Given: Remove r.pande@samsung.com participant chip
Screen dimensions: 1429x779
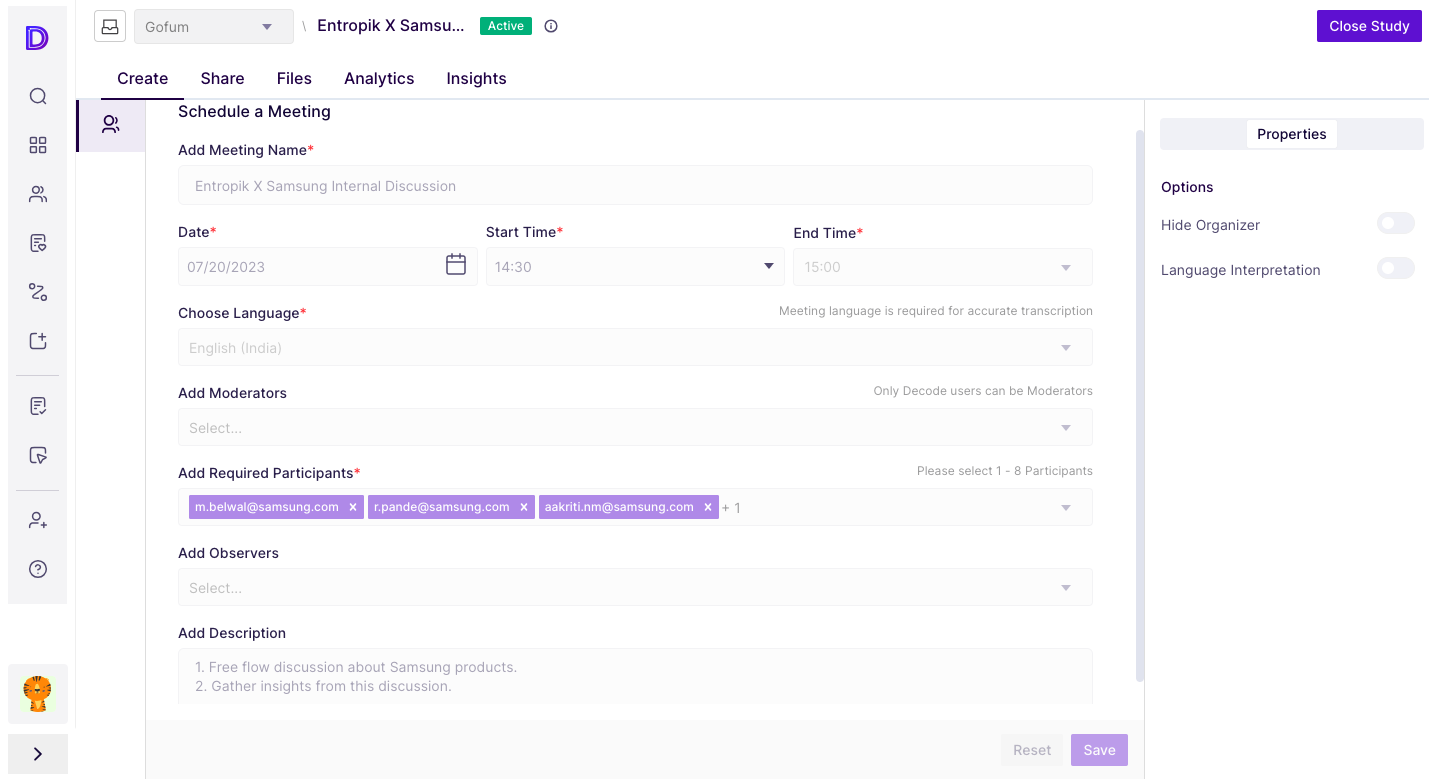Looking at the screenshot, I should pos(523,508).
